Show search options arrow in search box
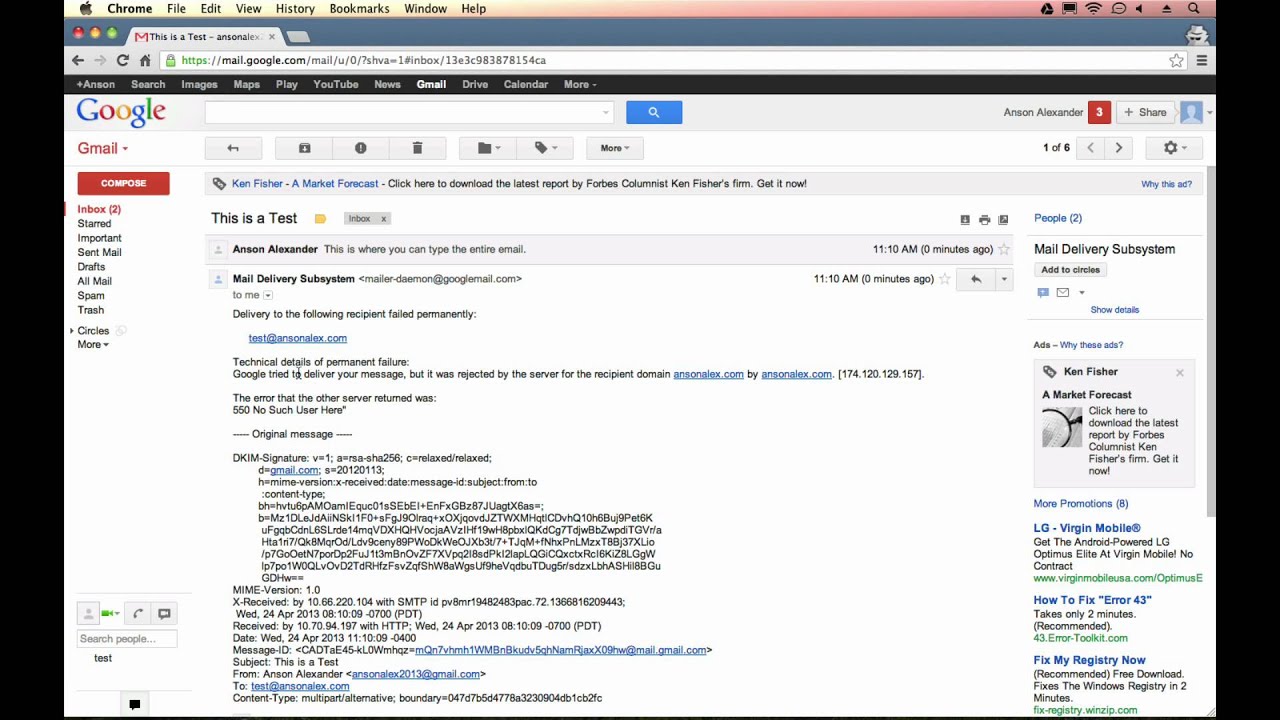 [x=605, y=112]
